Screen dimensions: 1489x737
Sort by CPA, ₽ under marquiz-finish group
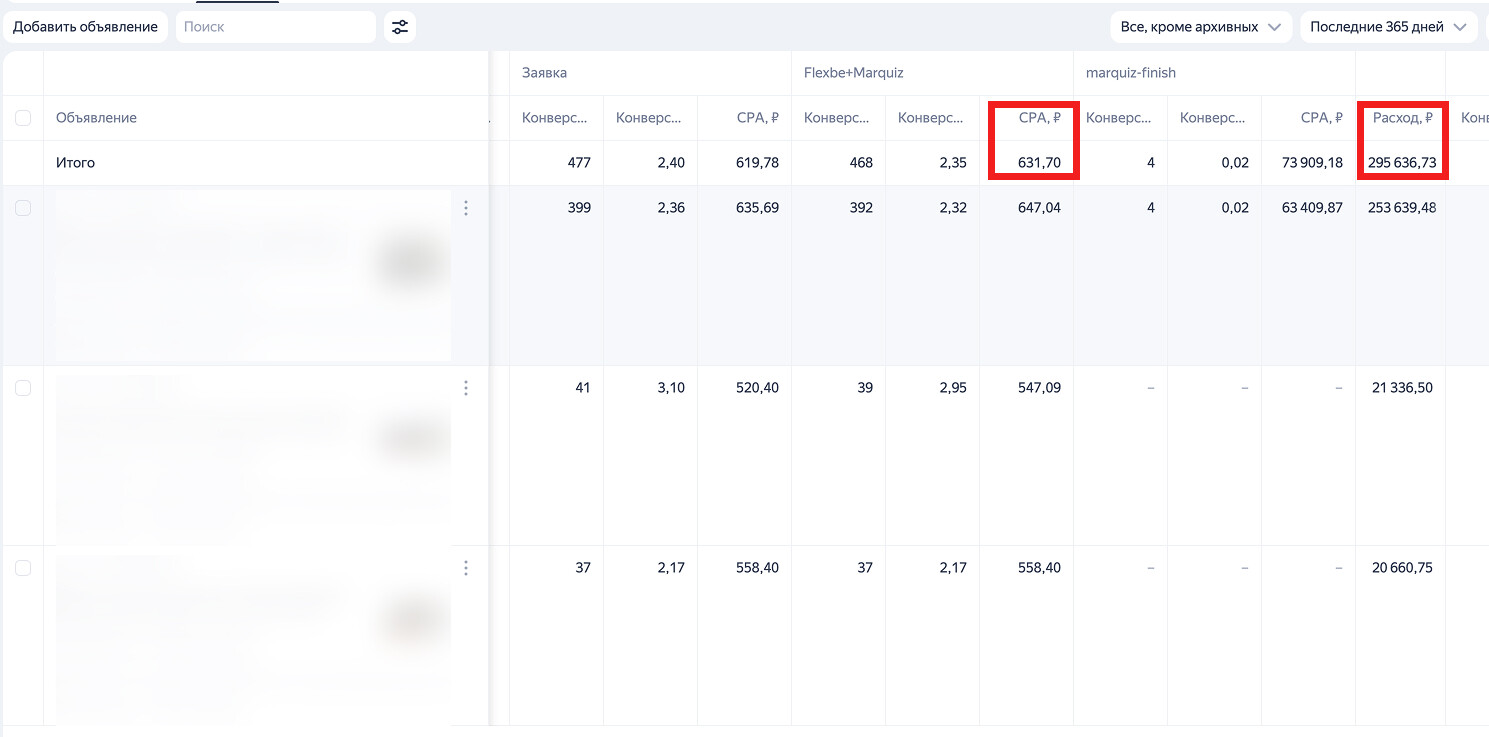[1322, 118]
